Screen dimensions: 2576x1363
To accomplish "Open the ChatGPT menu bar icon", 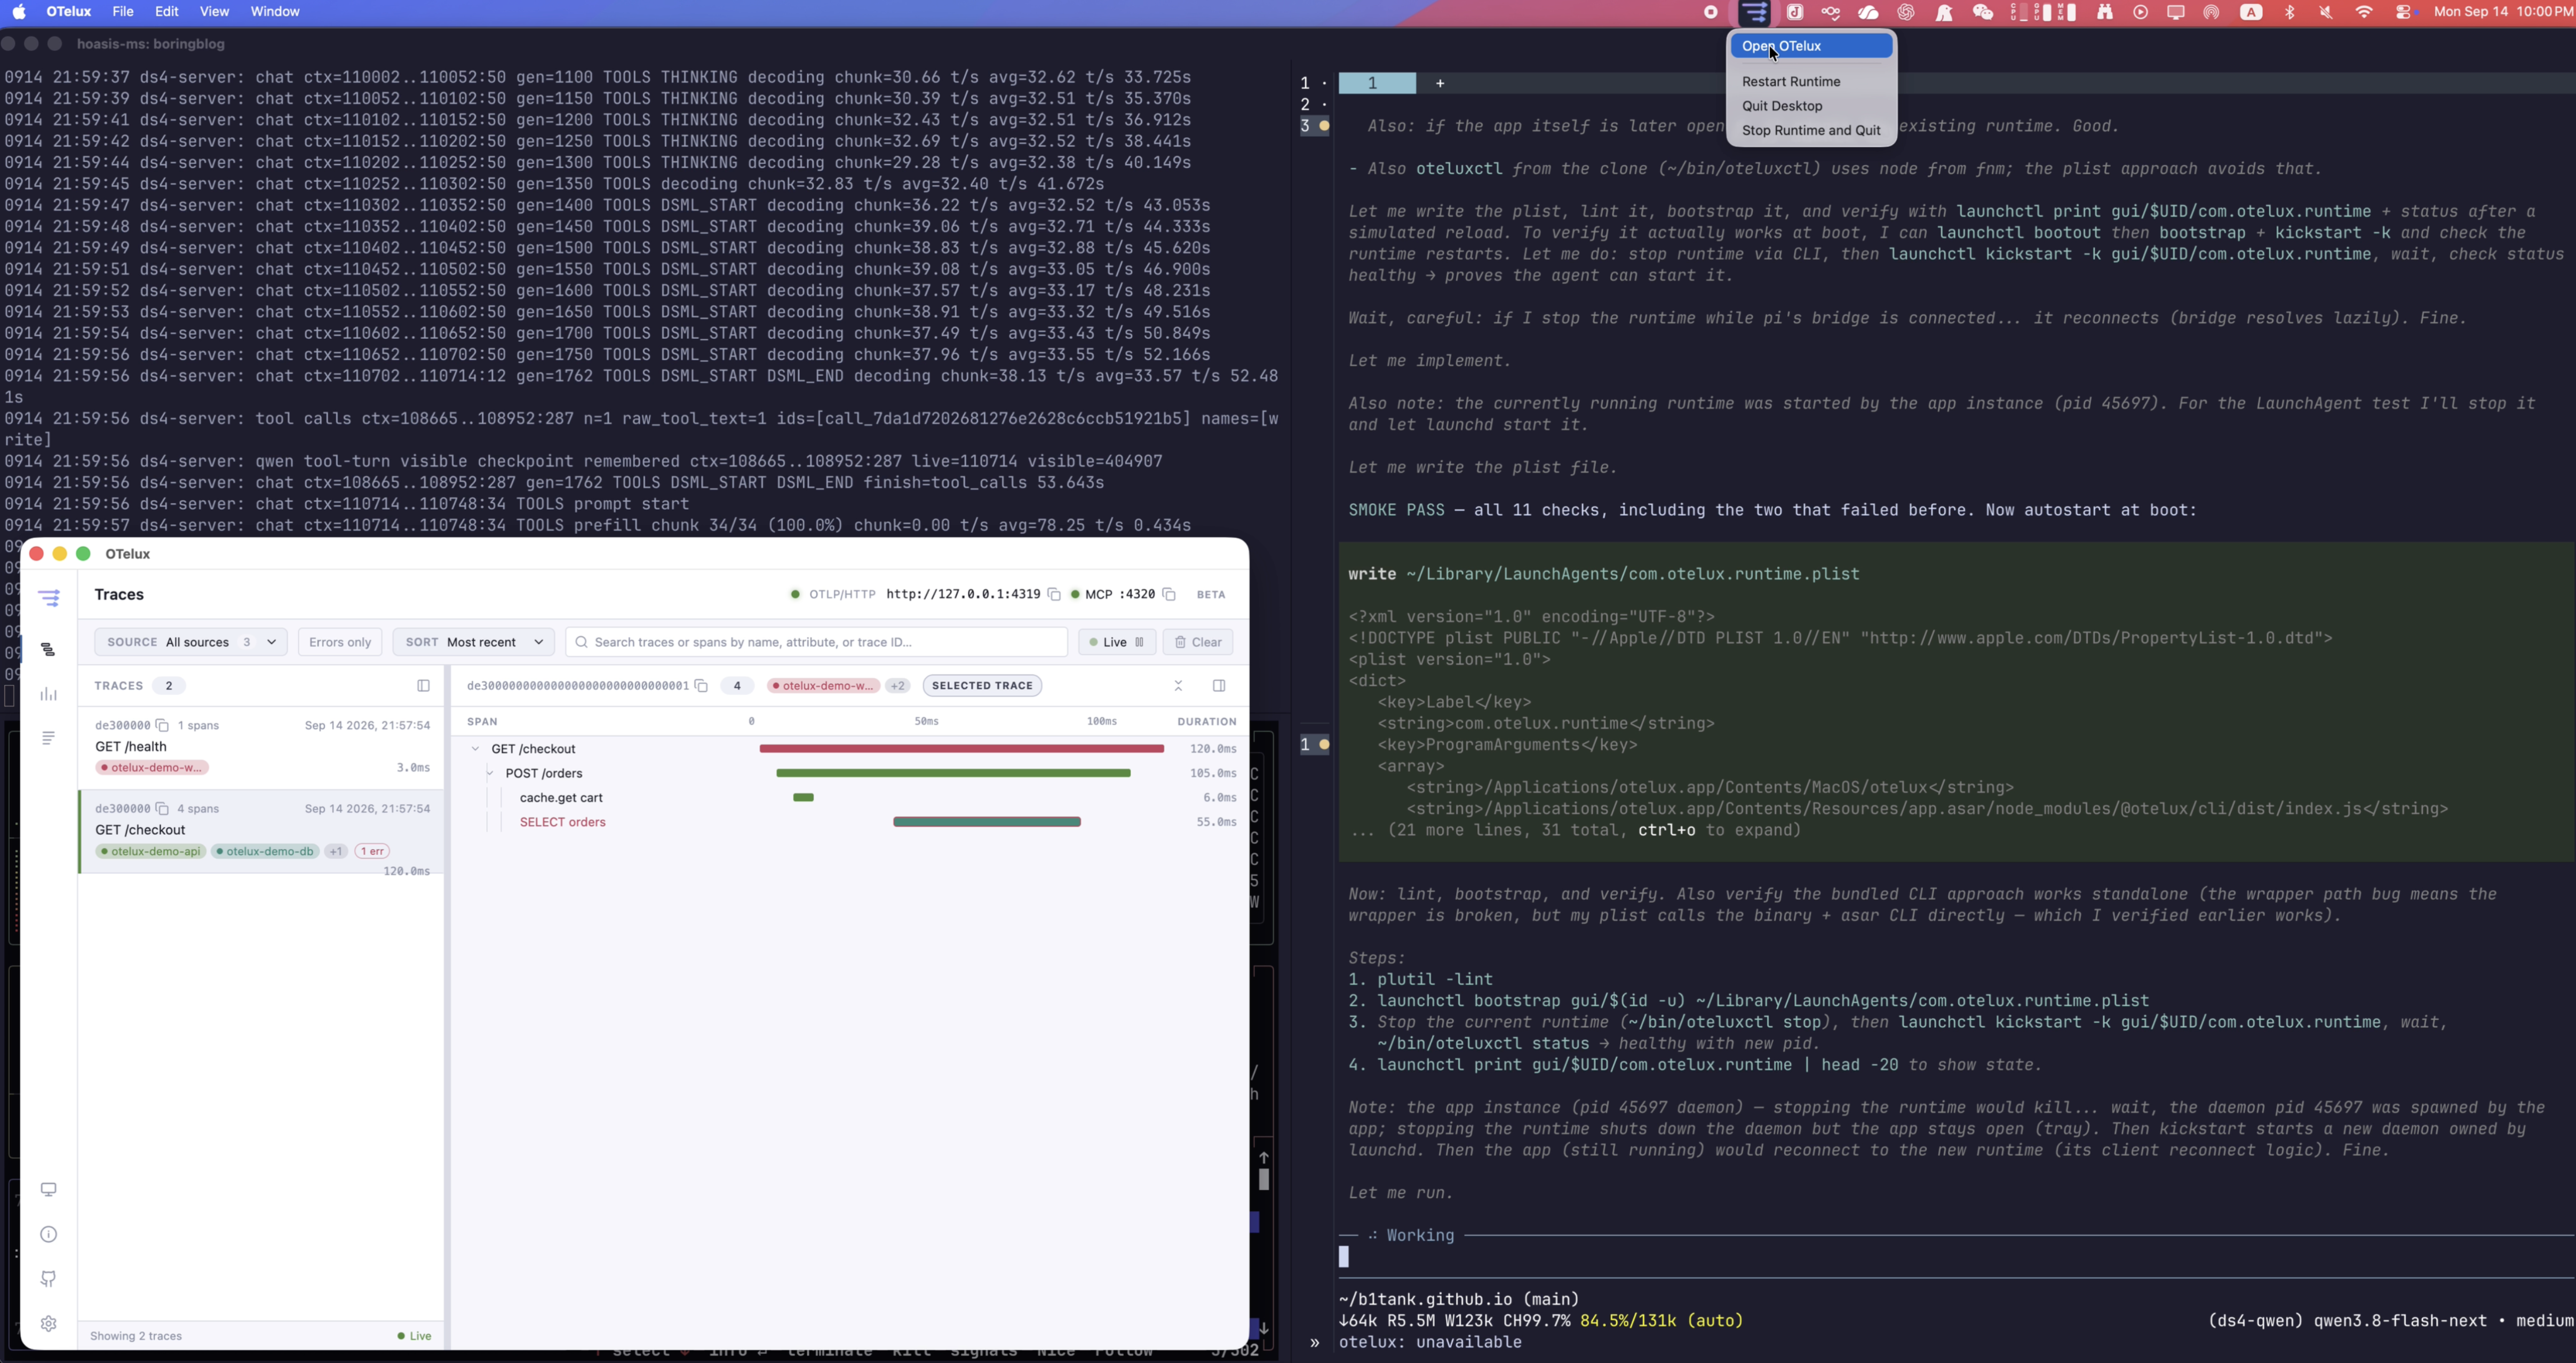I will (1906, 13).
